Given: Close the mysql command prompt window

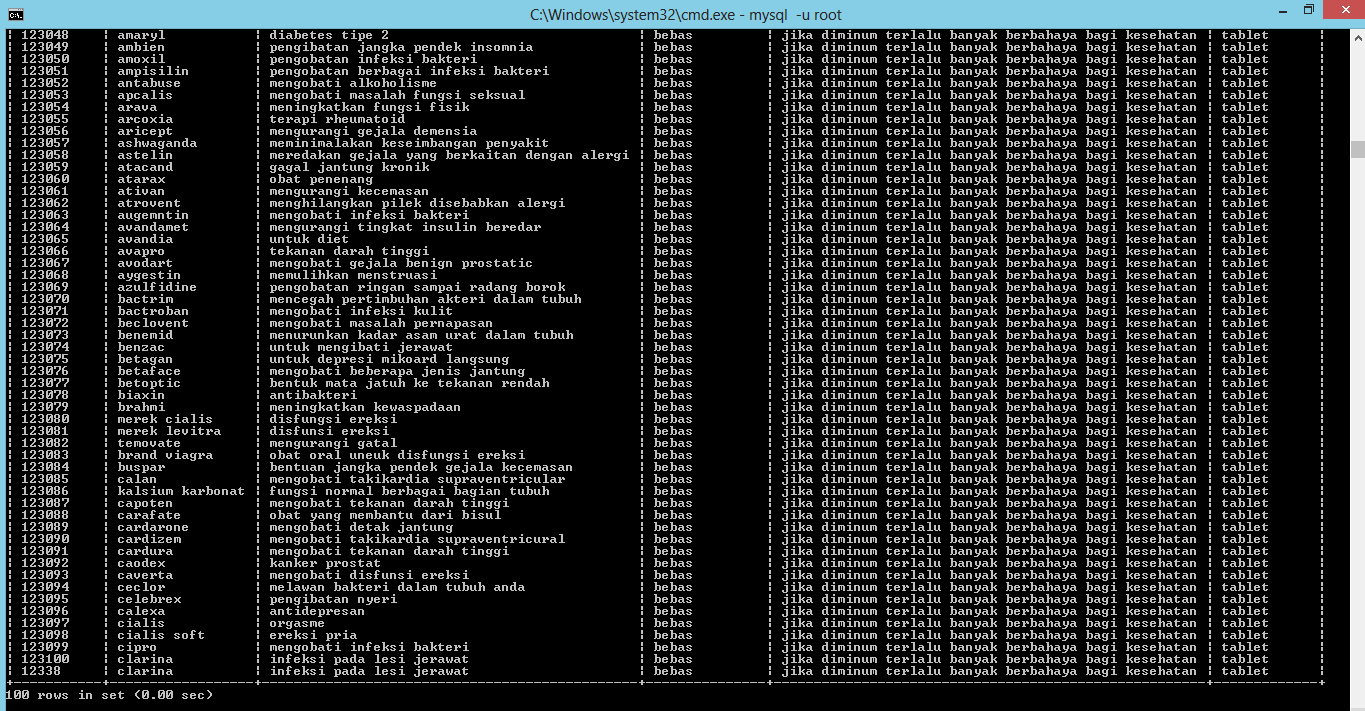Looking at the screenshot, I should point(1343,11).
